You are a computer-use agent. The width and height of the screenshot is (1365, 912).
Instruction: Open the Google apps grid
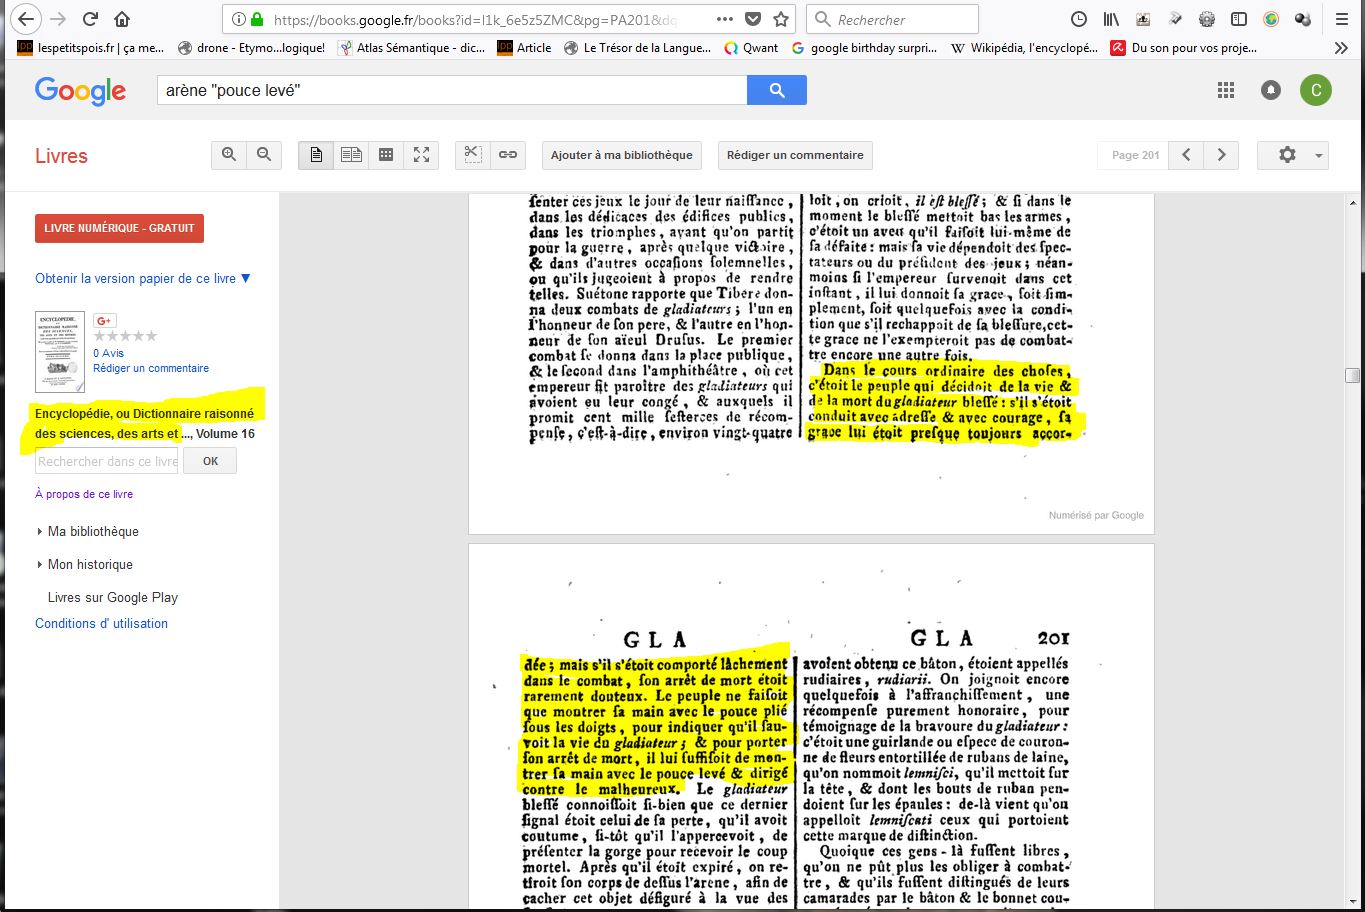point(1226,90)
